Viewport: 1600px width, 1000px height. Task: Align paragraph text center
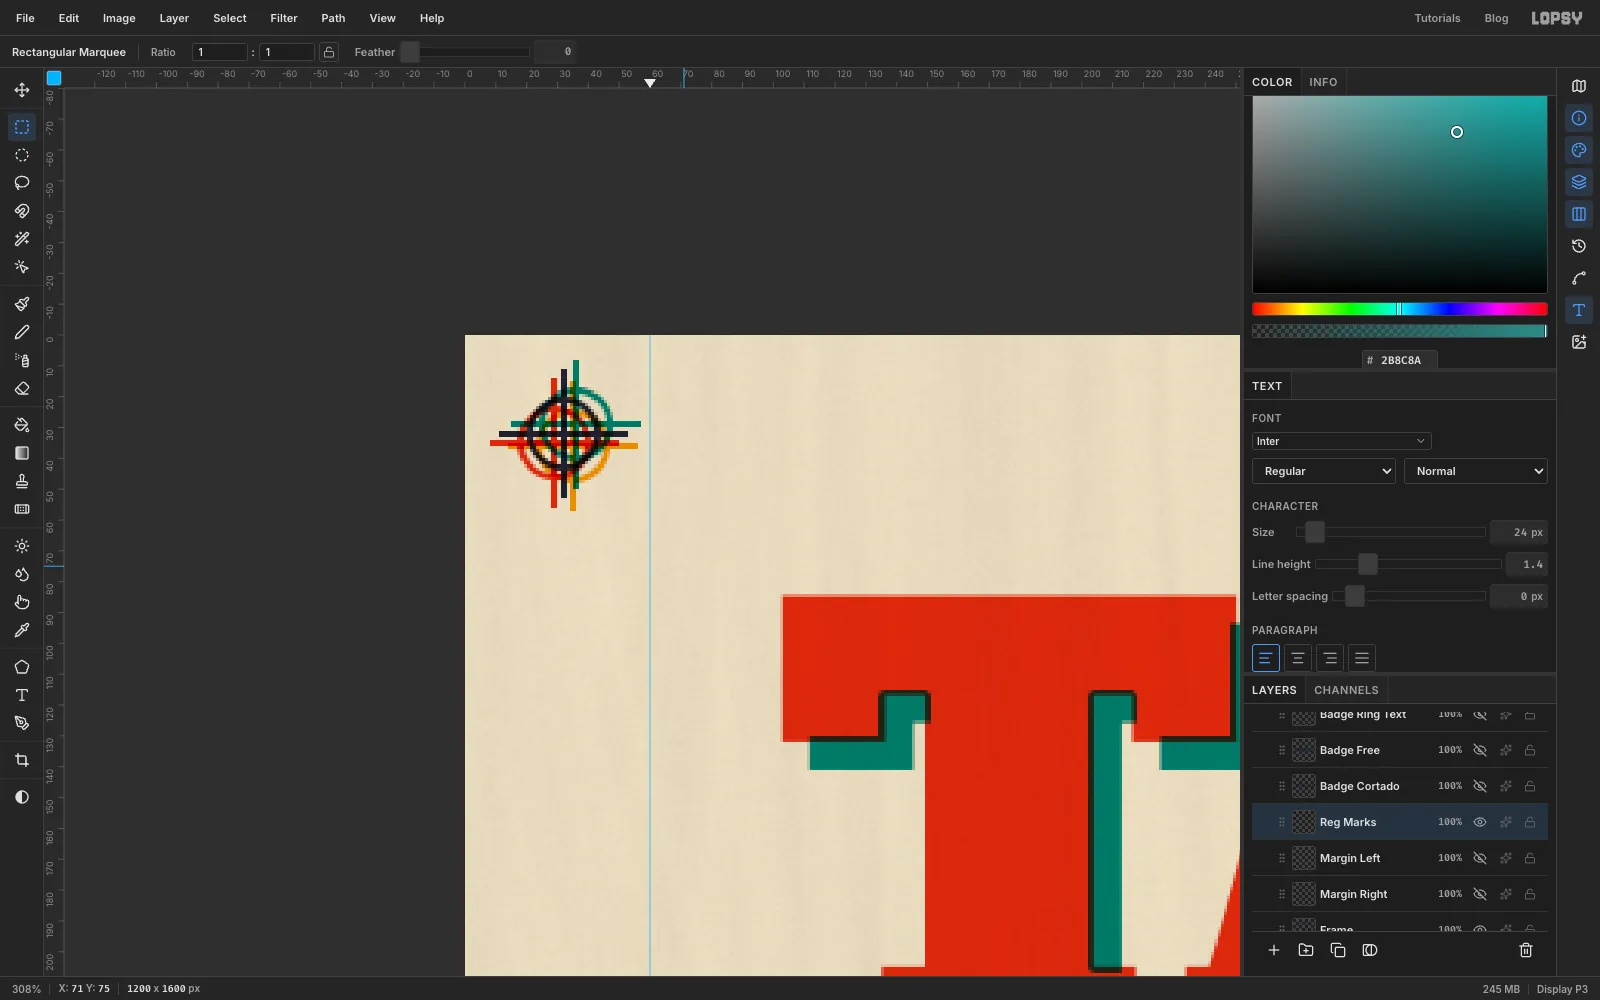(x=1298, y=658)
